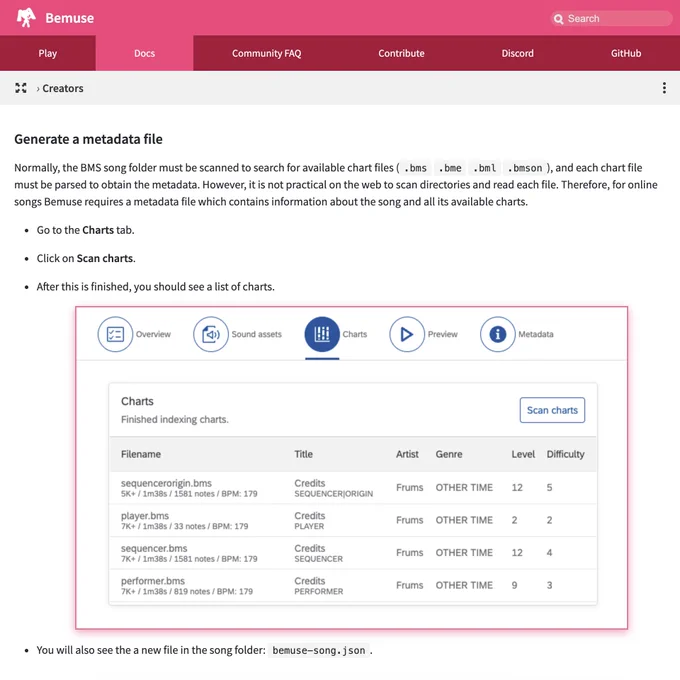680x680 pixels.
Task: Click Frums artist in sequencer.bms row
Action: (x=409, y=552)
